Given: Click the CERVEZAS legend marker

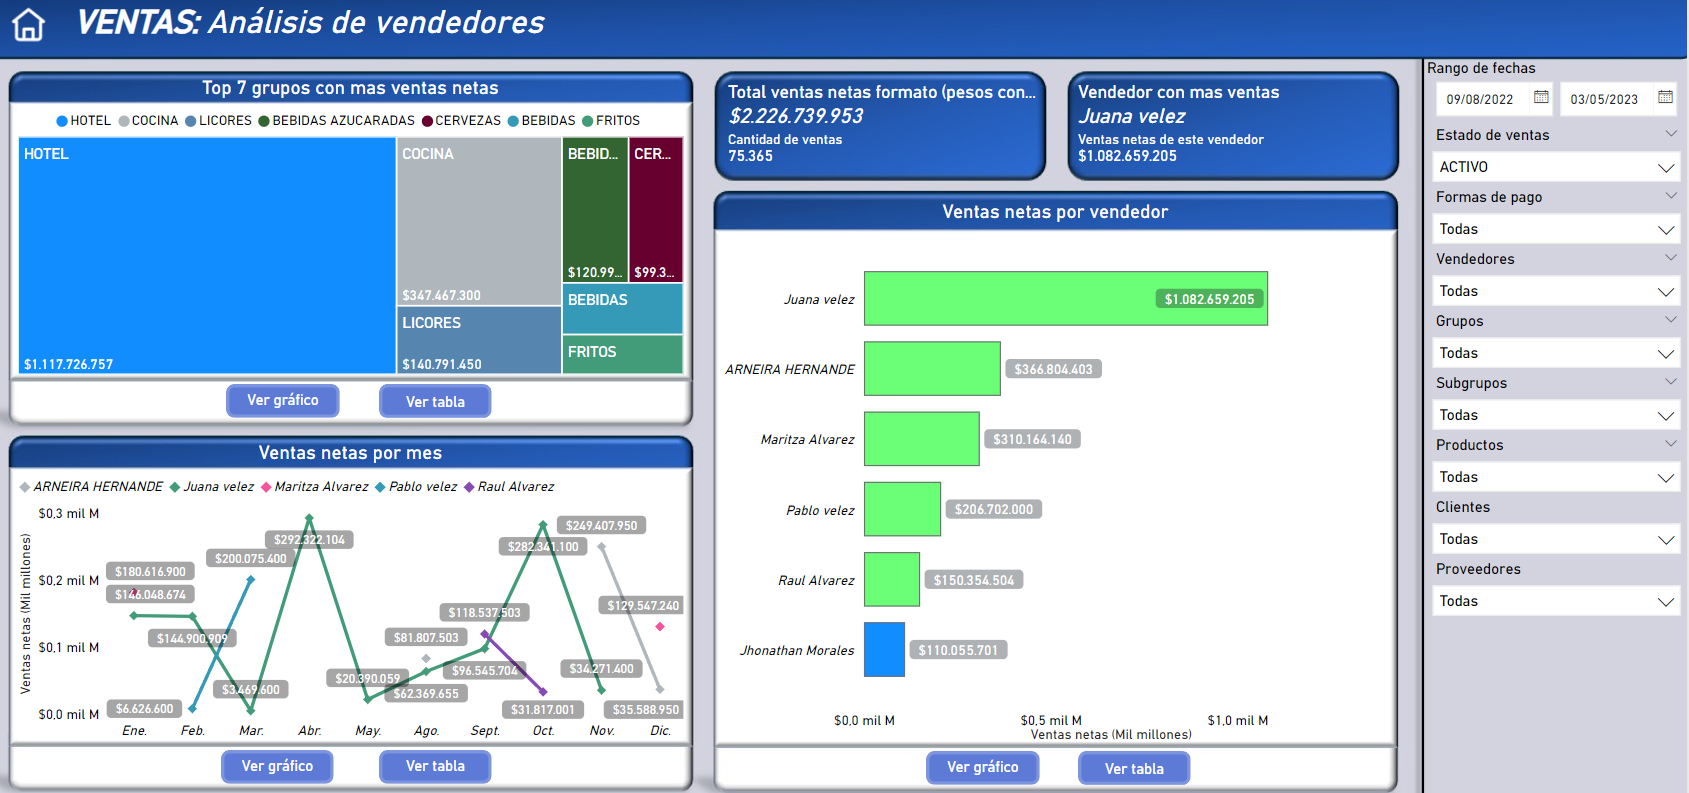Looking at the screenshot, I should pos(427,121).
